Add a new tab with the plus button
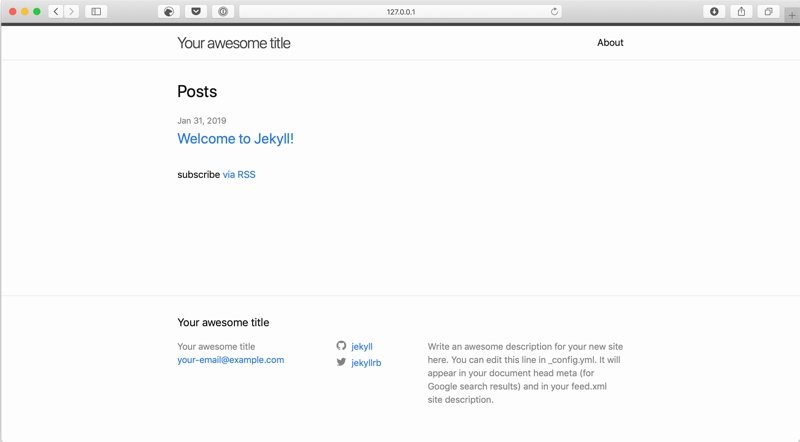This screenshot has width=800, height=442. 792,15
